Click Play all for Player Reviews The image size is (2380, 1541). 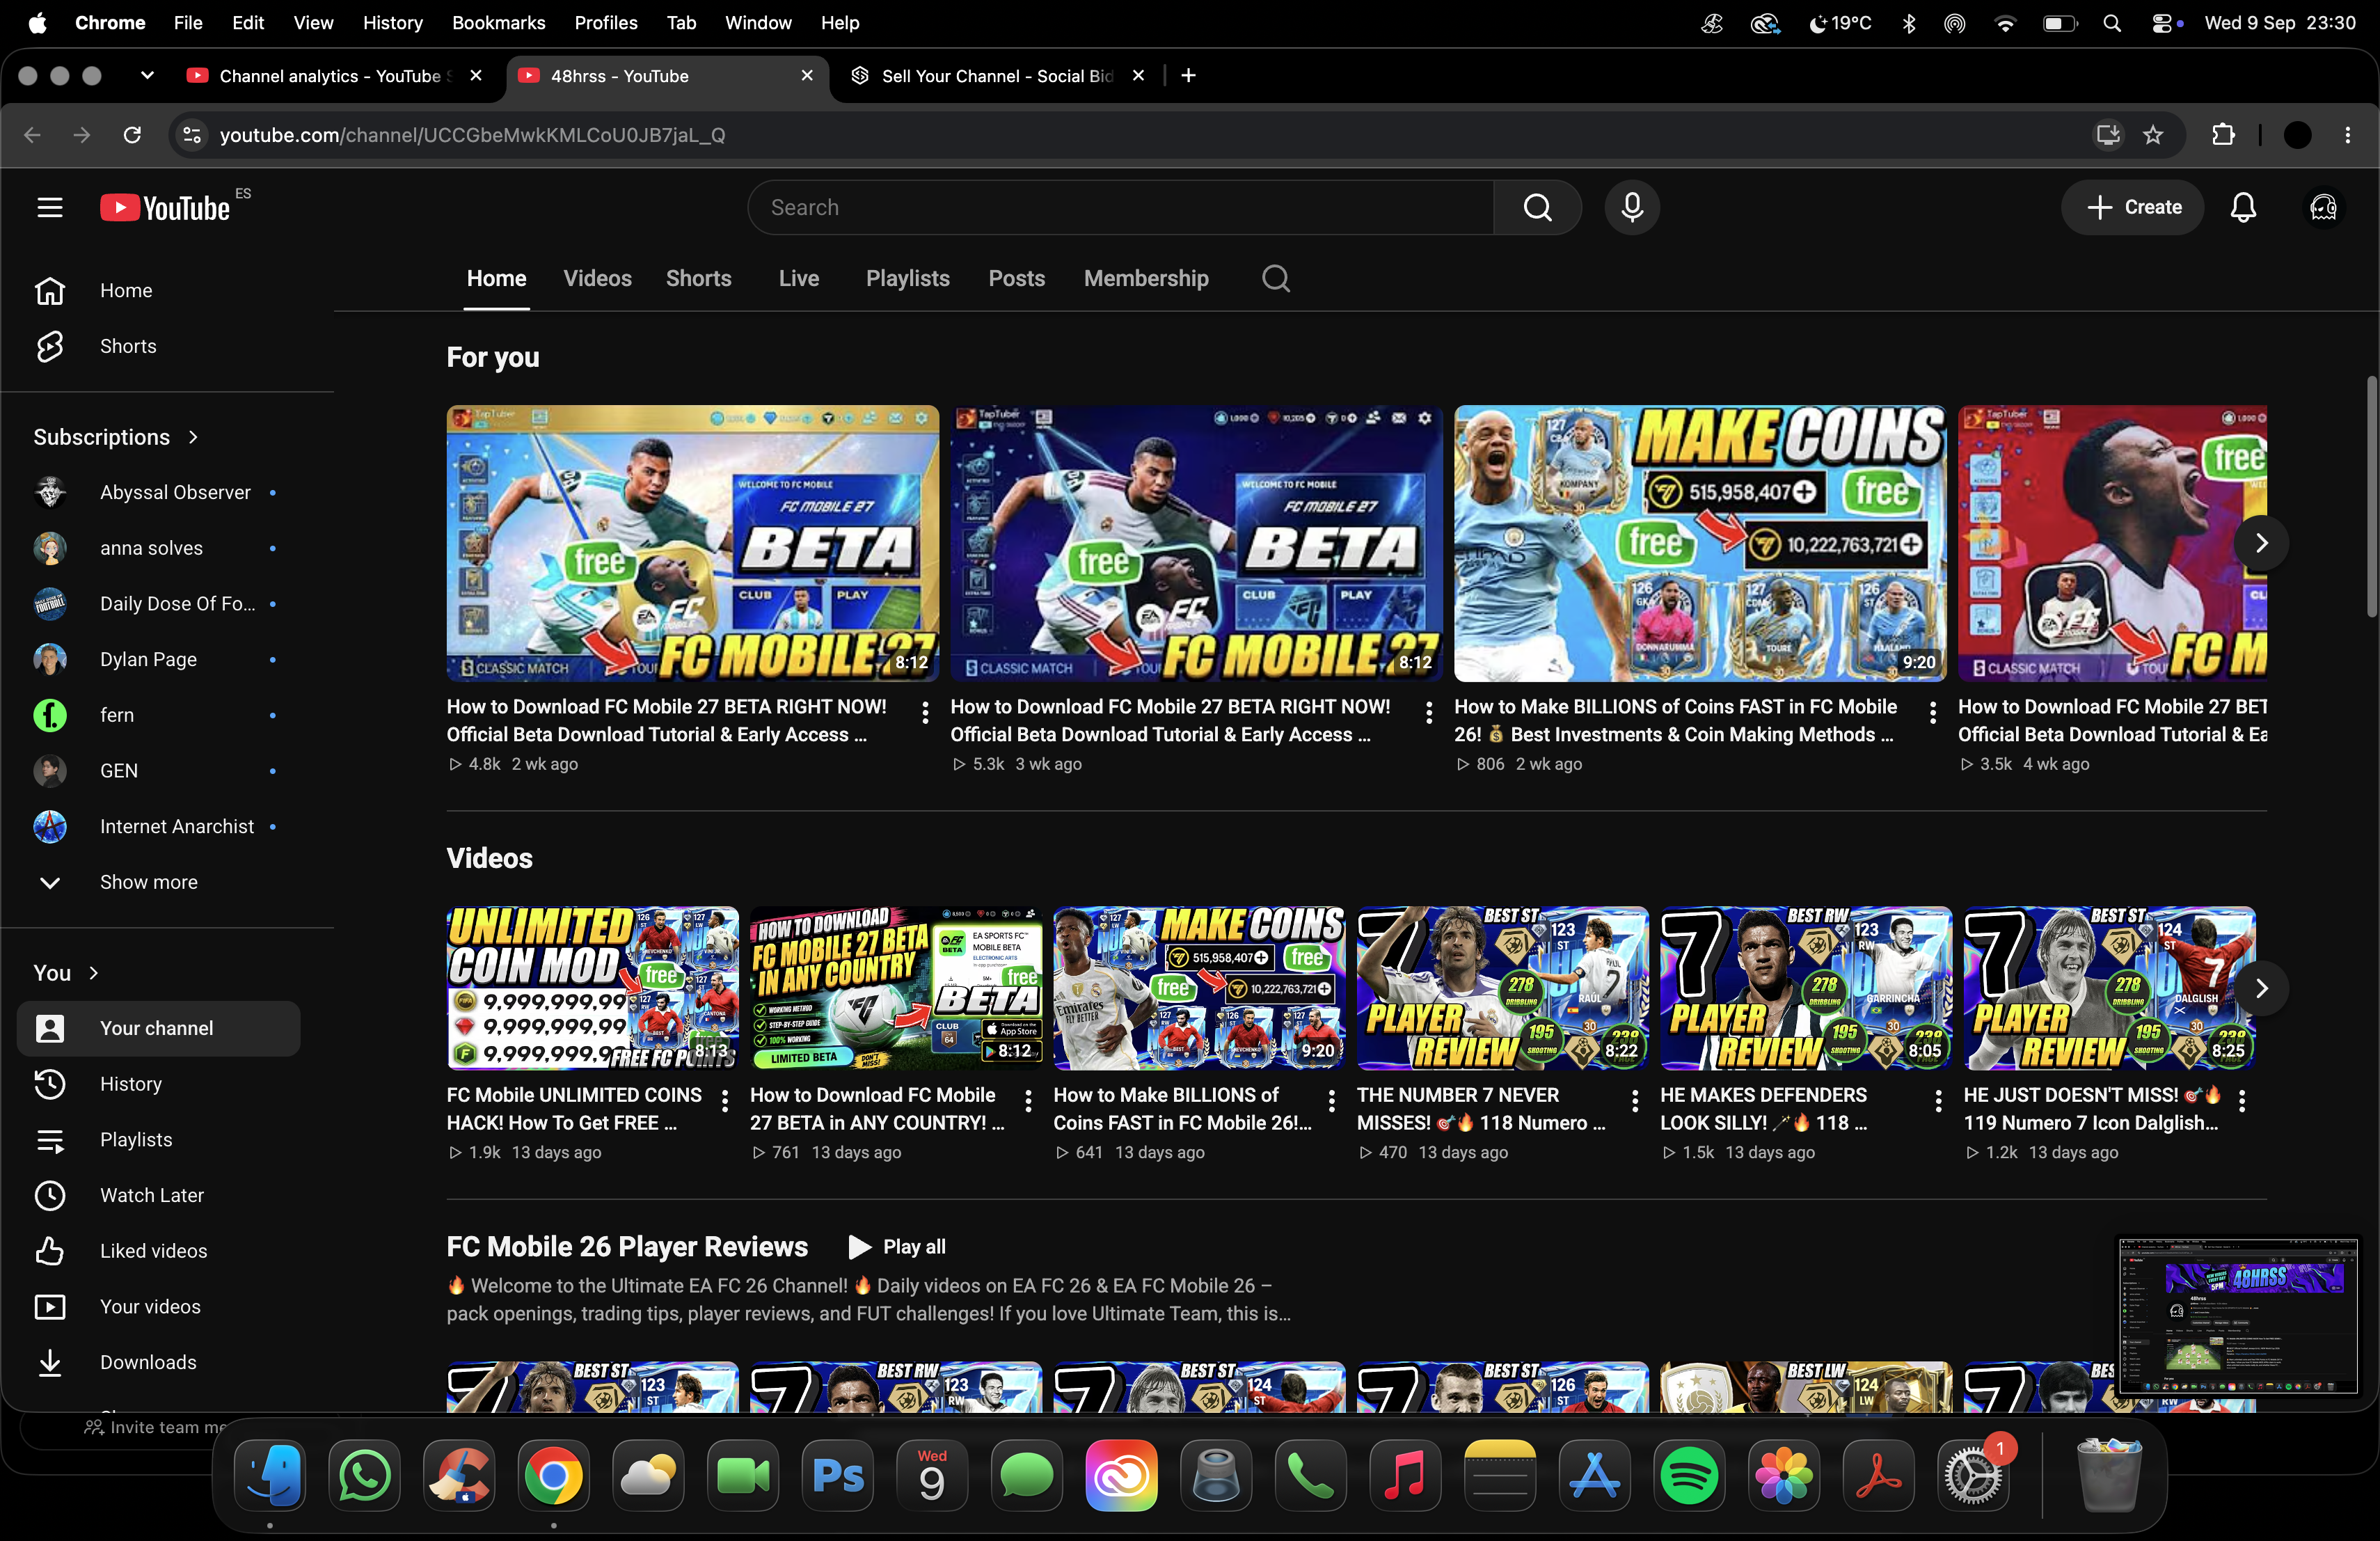[896, 1246]
